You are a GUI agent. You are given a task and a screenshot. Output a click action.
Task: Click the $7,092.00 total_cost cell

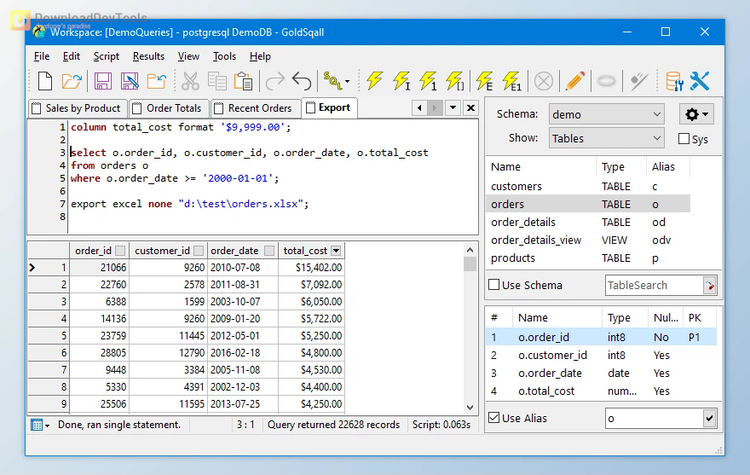[311, 285]
